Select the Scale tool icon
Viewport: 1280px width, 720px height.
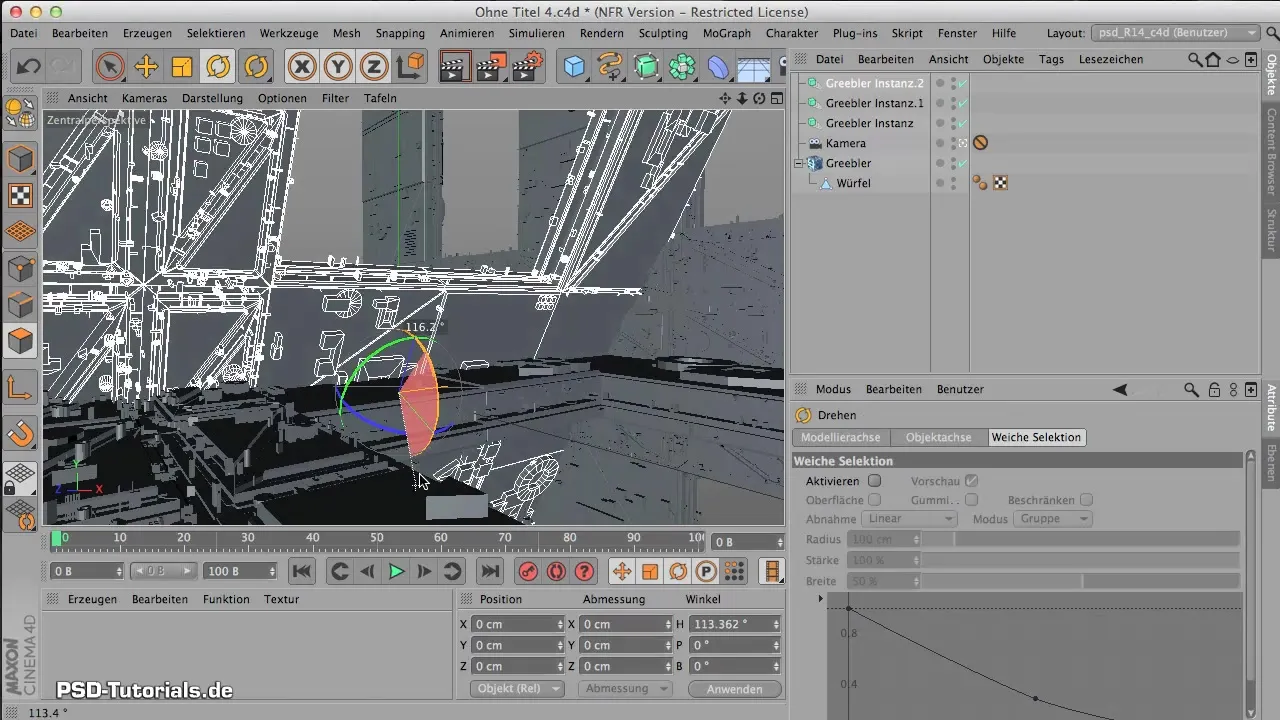click(x=182, y=67)
